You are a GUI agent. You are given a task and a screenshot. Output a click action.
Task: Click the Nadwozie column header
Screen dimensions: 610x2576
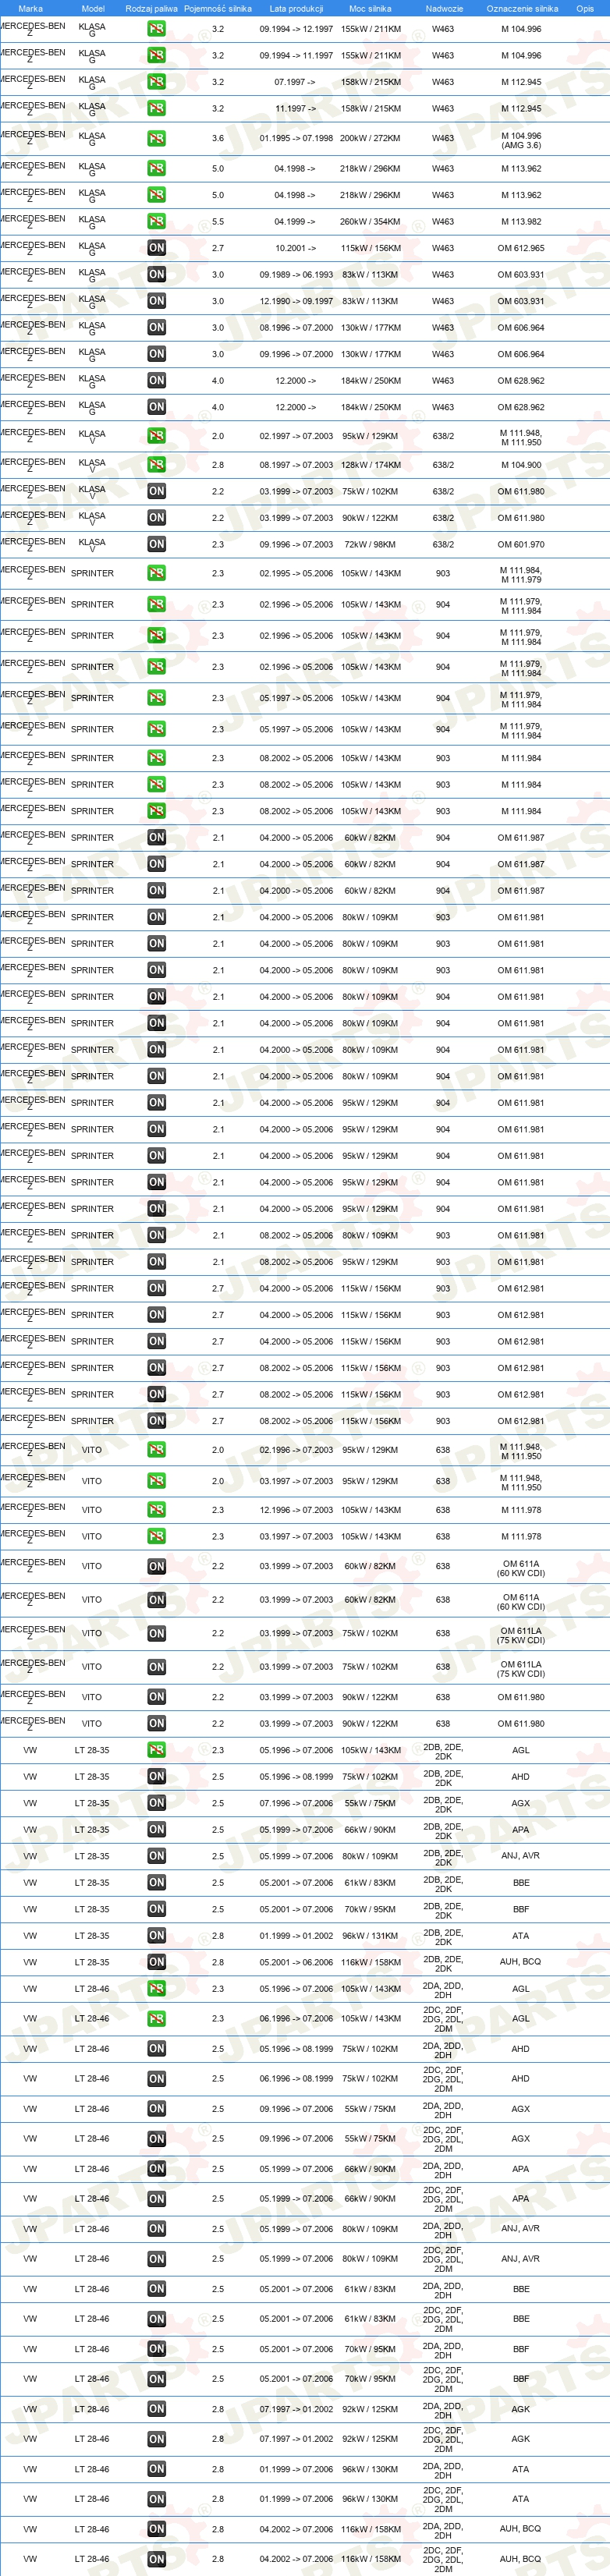point(444,8)
